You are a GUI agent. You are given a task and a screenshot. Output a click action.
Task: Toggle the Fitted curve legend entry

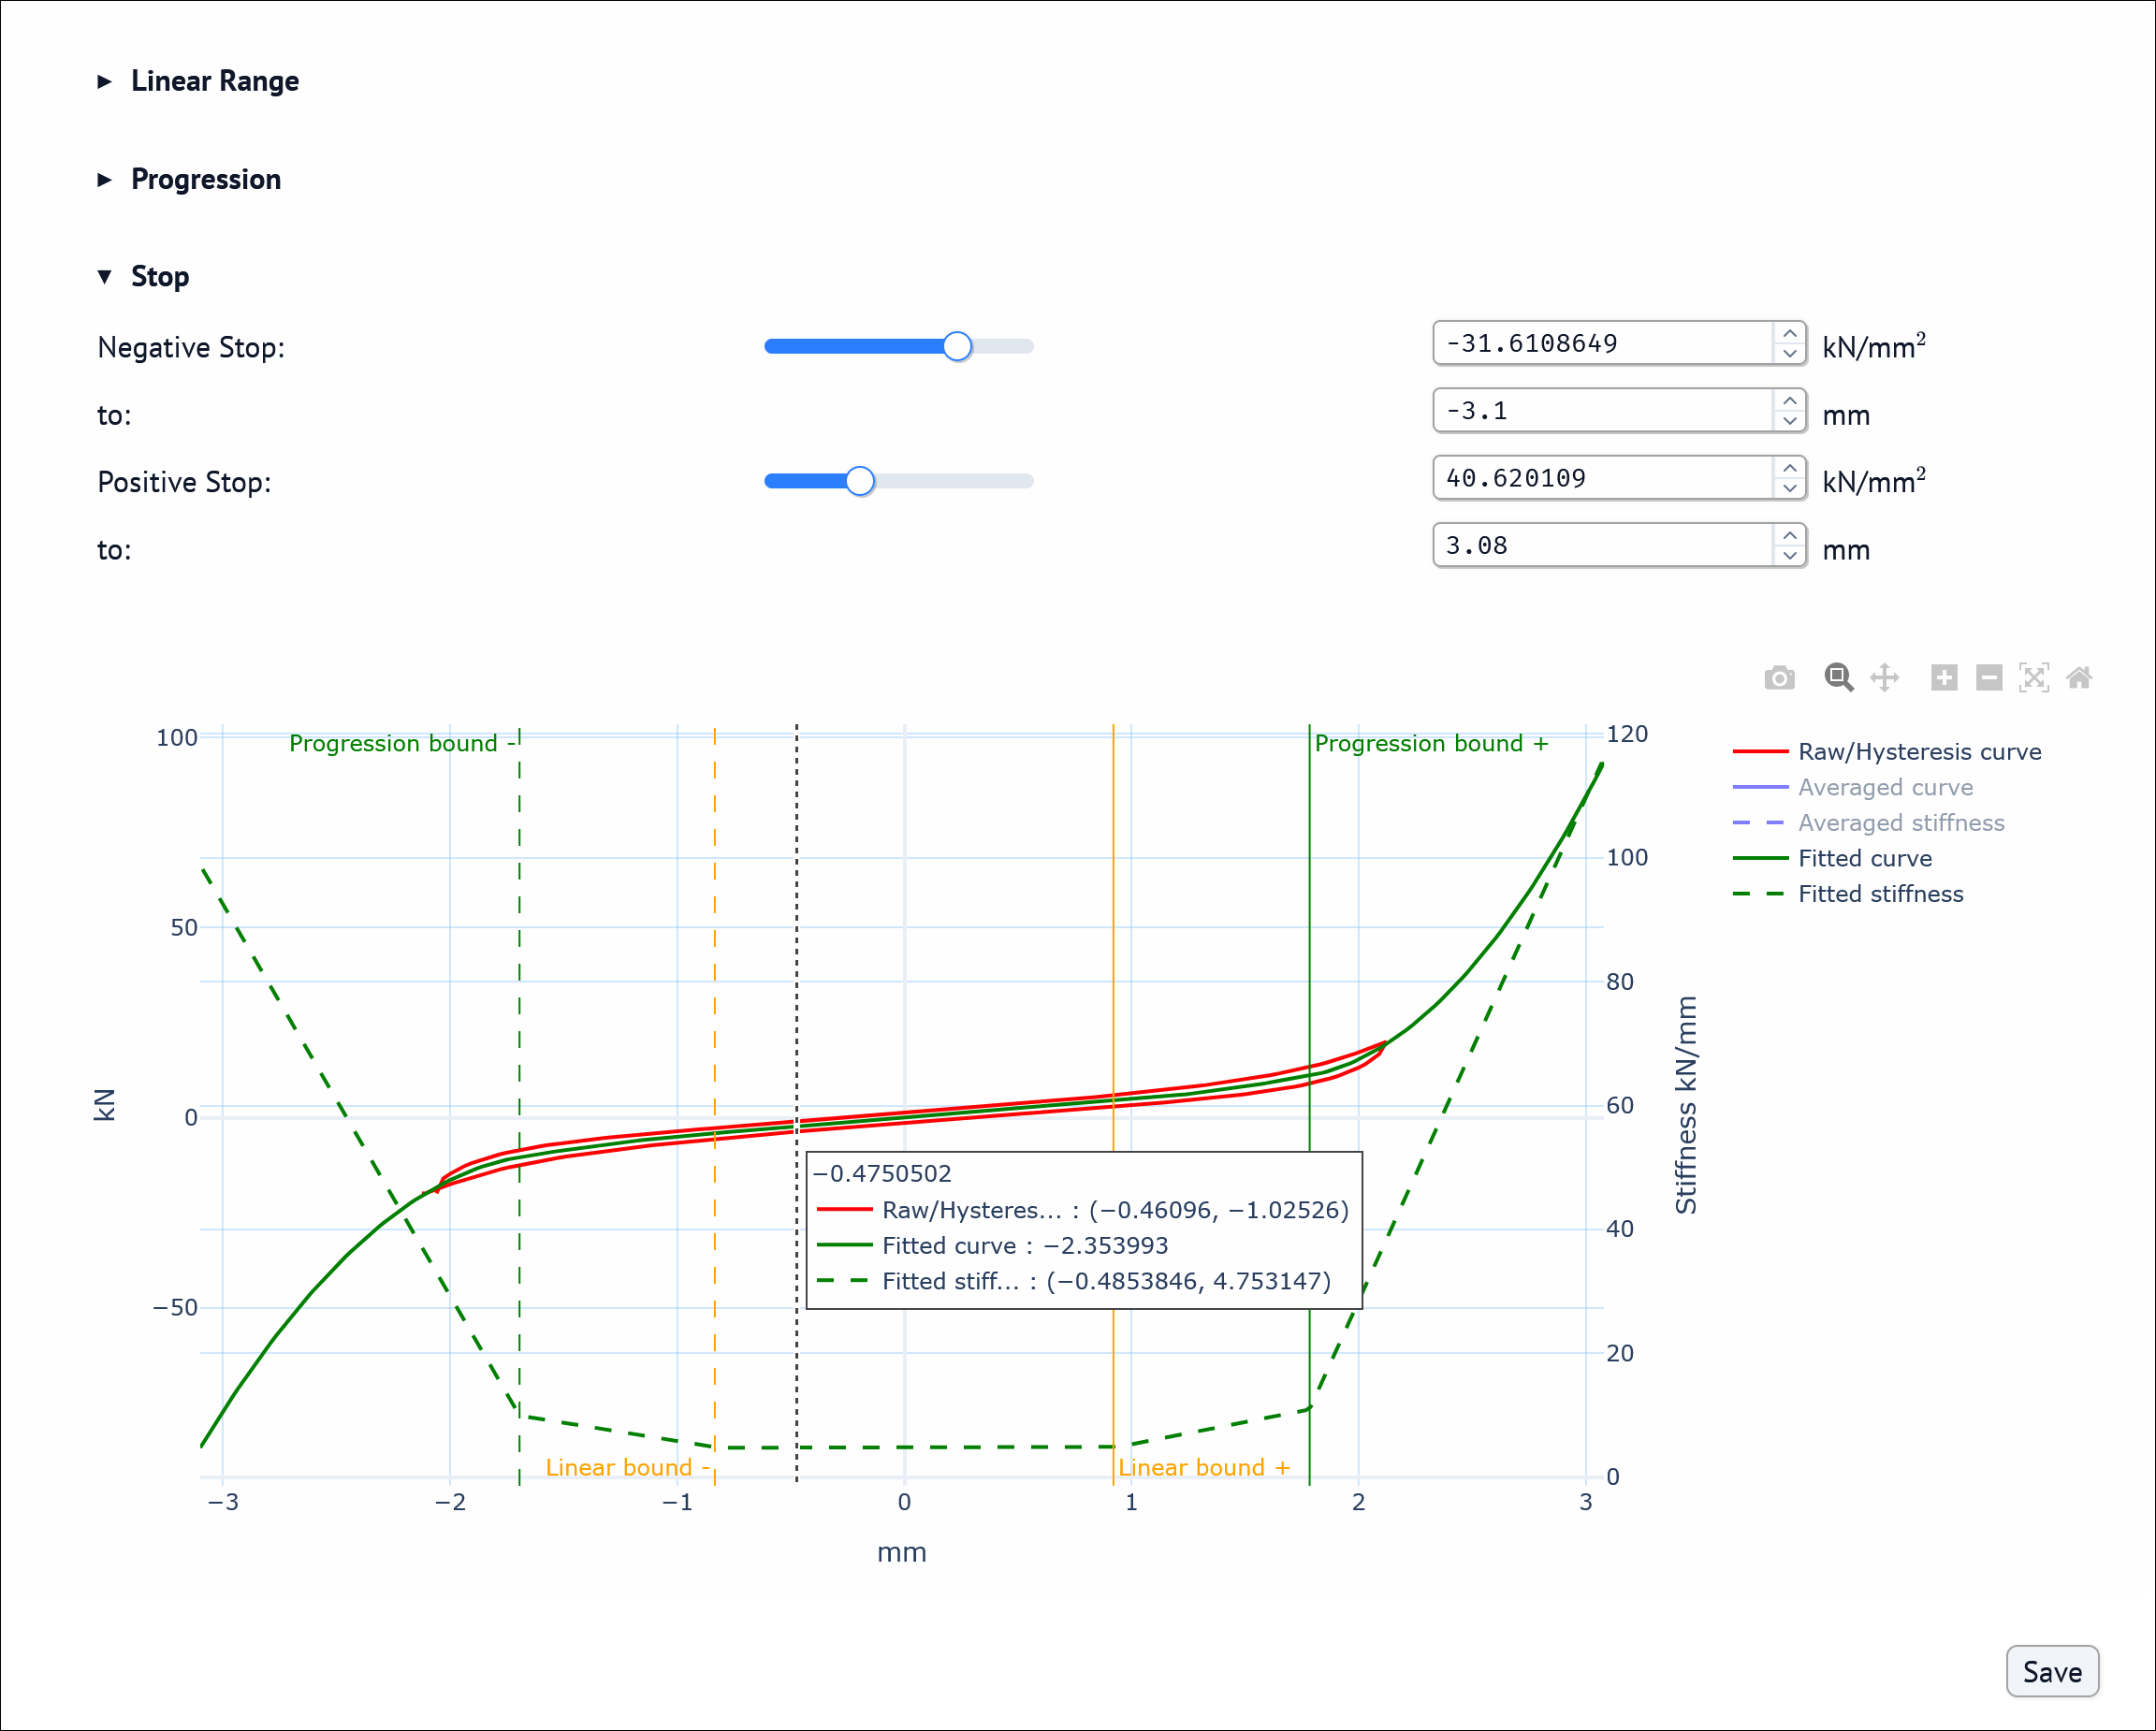pos(1832,858)
